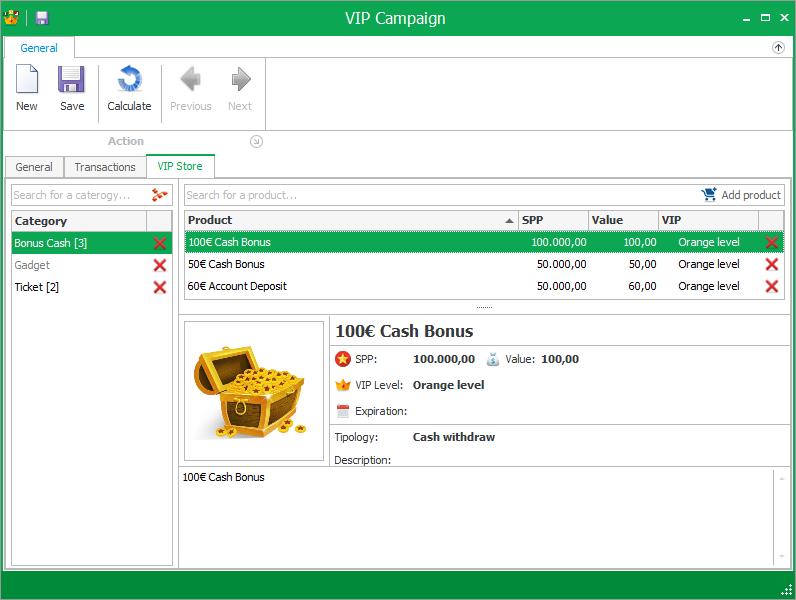Focus the category search field
The image size is (796, 600).
81,195
